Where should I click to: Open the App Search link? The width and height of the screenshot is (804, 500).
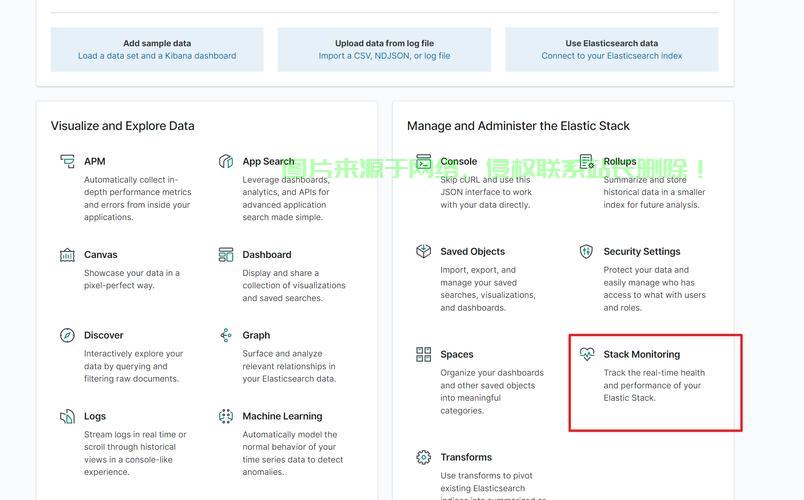(x=268, y=162)
